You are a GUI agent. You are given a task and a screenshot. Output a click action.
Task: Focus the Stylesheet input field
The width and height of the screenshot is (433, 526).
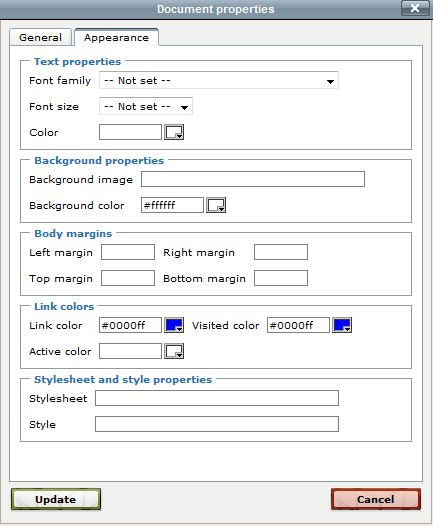click(217, 398)
